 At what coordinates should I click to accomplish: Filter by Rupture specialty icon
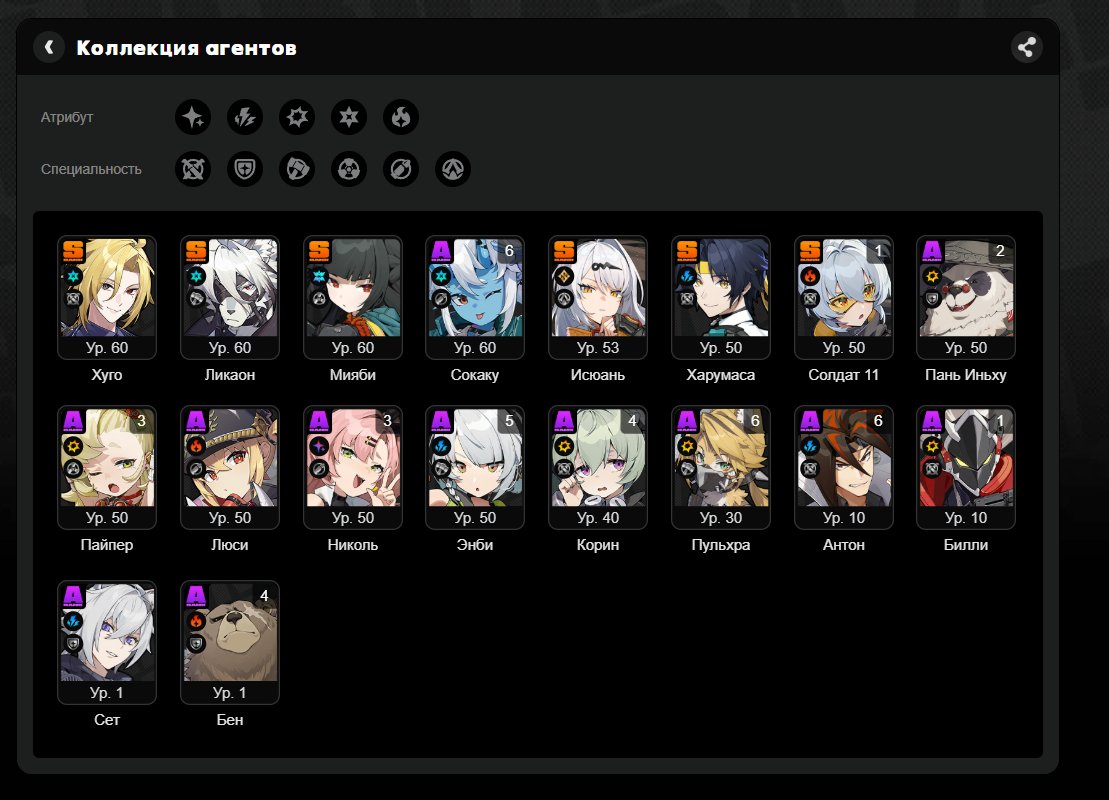pyautogui.click(x=453, y=169)
